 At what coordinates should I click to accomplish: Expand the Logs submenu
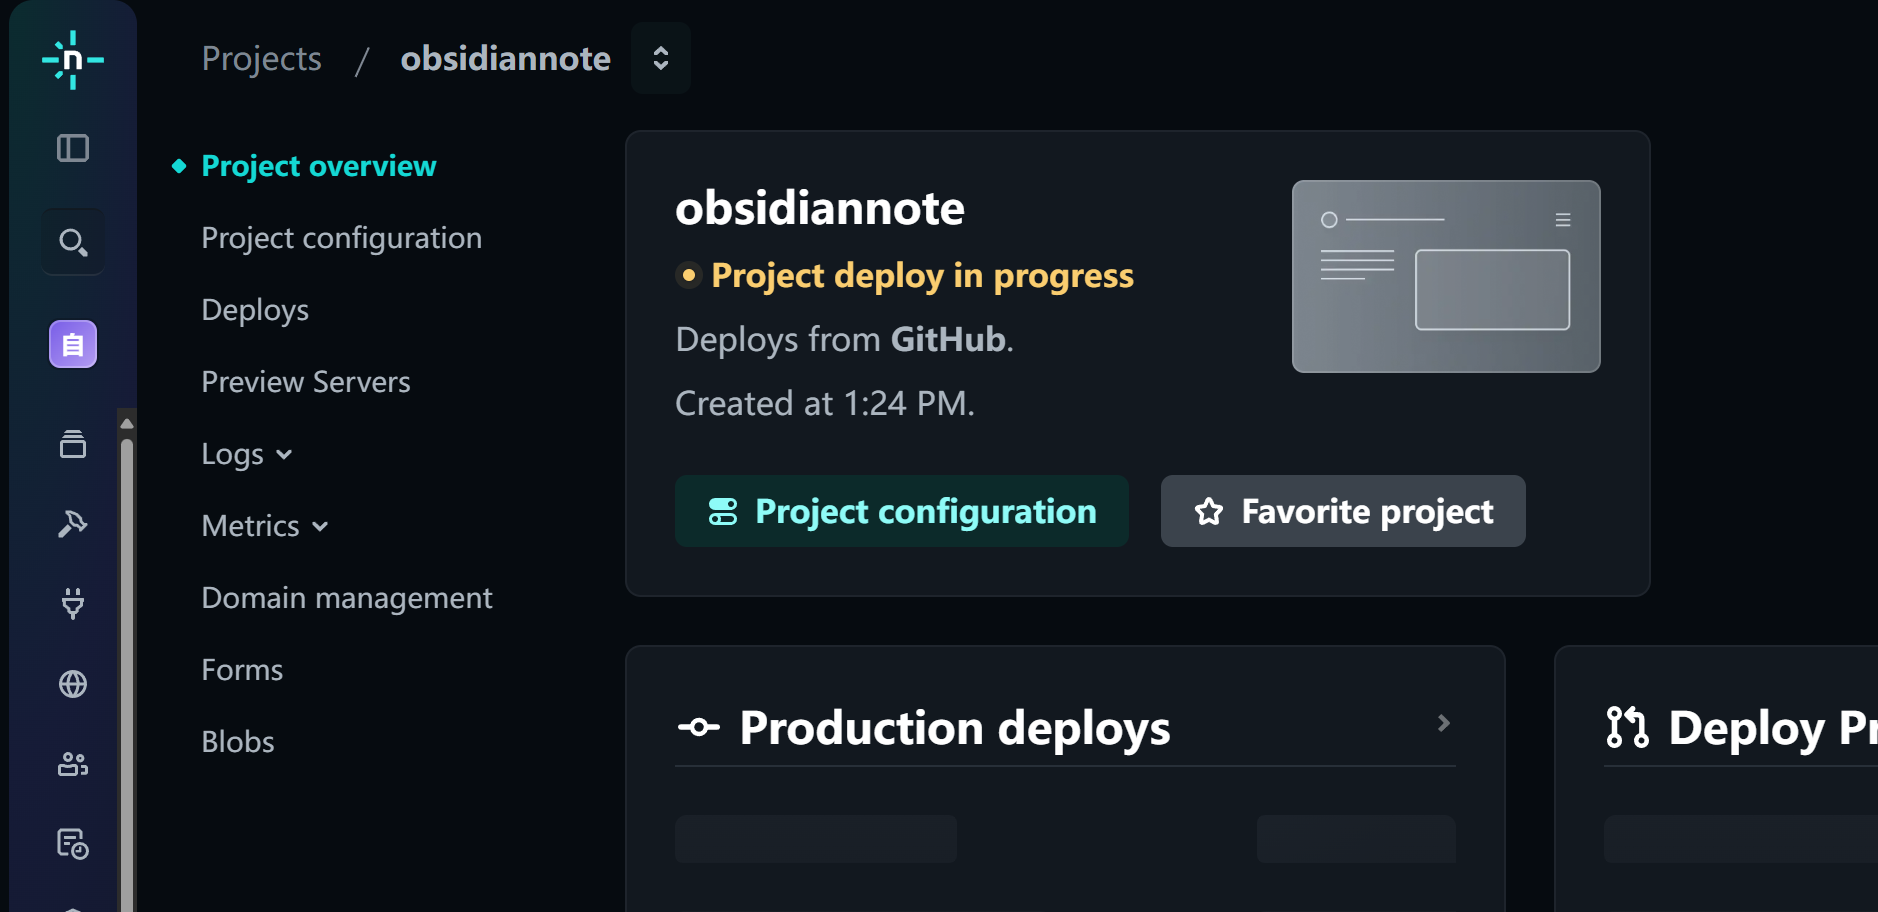pyautogui.click(x=247, y=454)
